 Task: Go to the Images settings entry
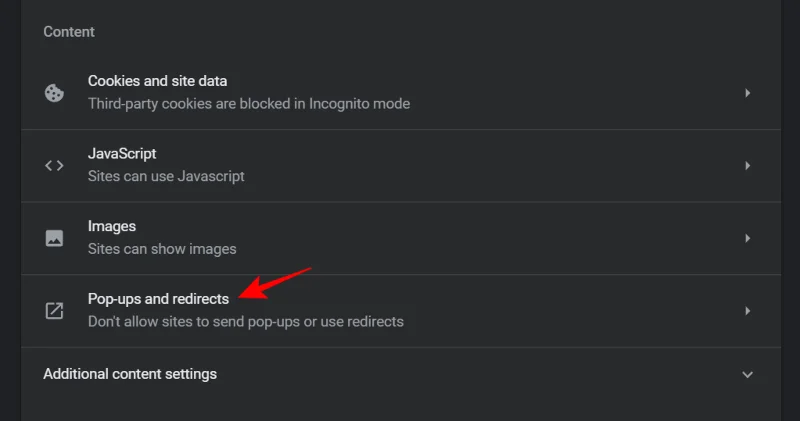point(112,227)
